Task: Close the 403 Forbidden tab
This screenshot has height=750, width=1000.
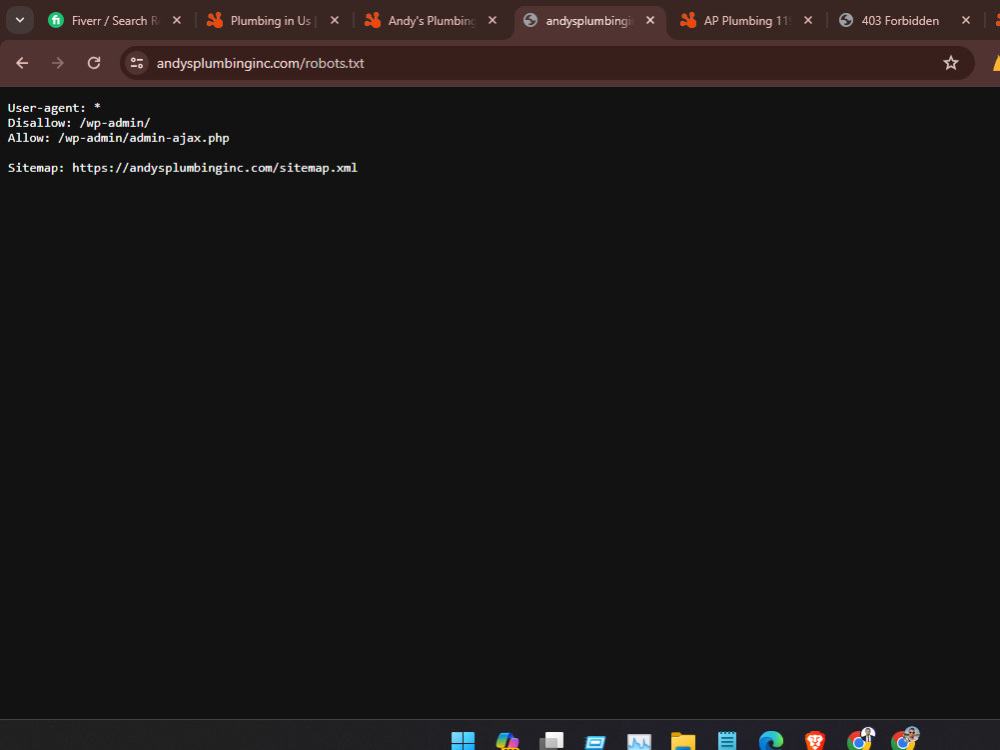Action: (966, 20)
